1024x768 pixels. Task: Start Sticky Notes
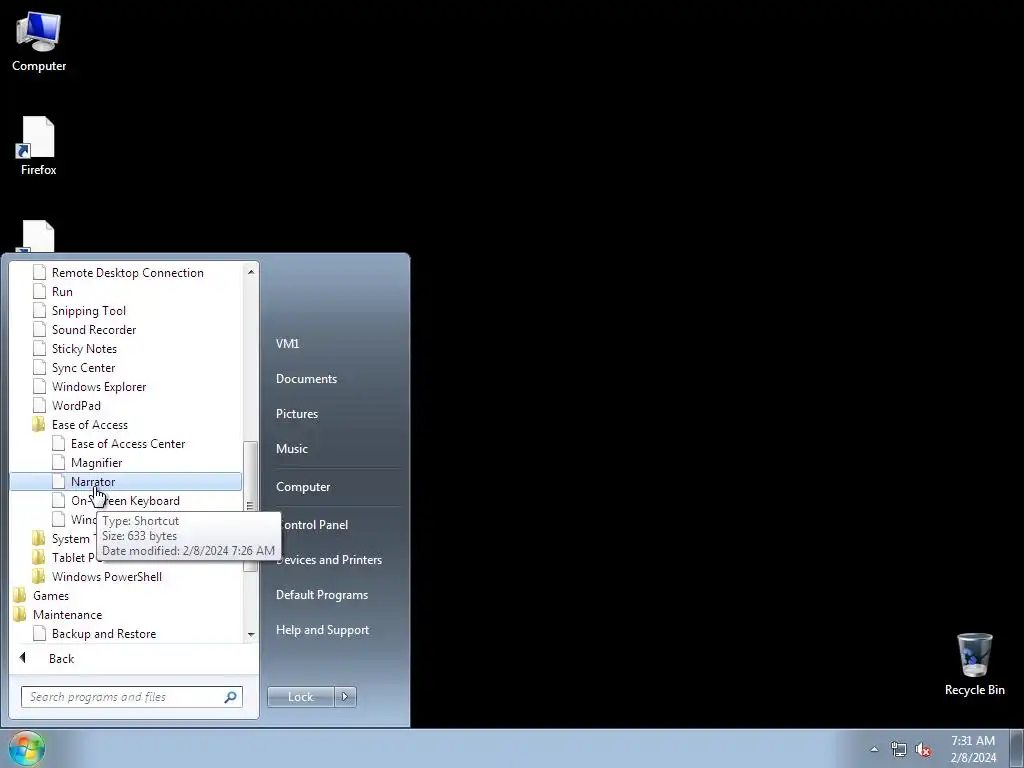tap(84, 348)
